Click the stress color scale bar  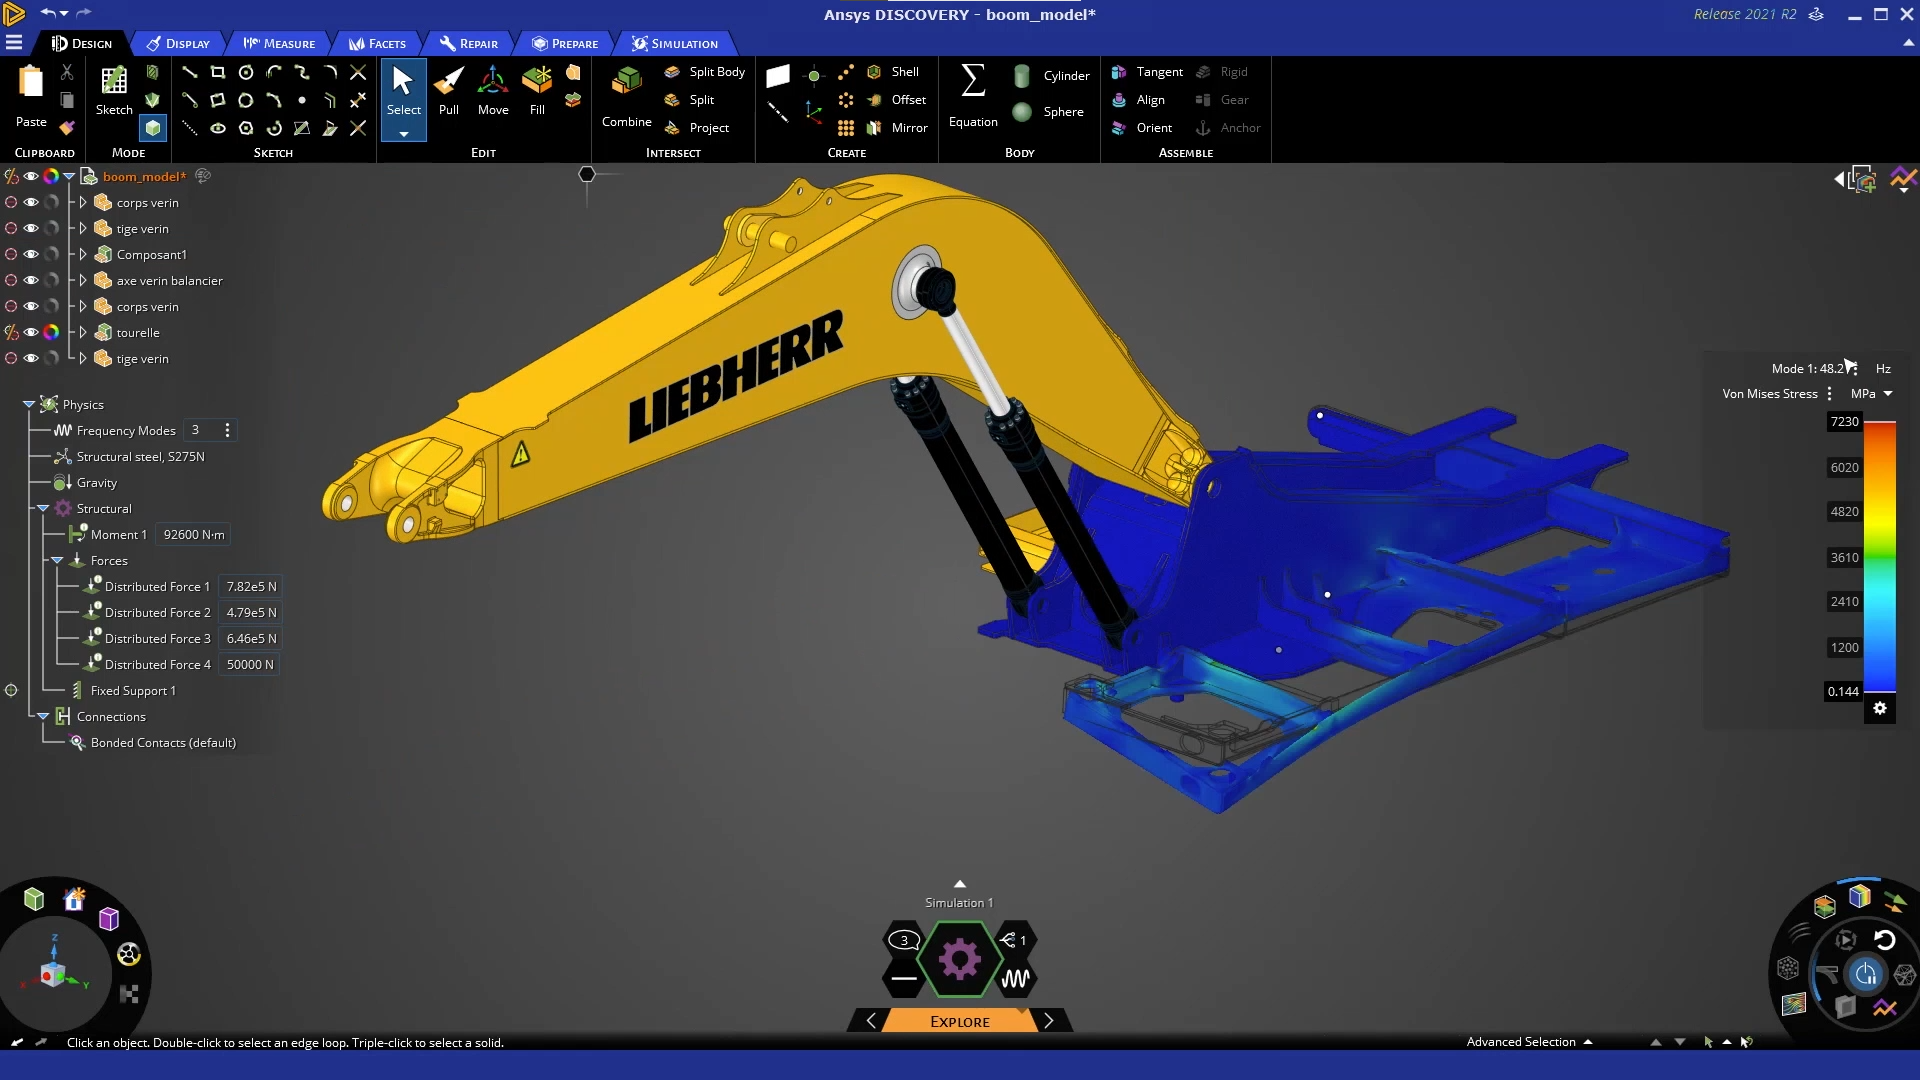tap(1879, 556)
